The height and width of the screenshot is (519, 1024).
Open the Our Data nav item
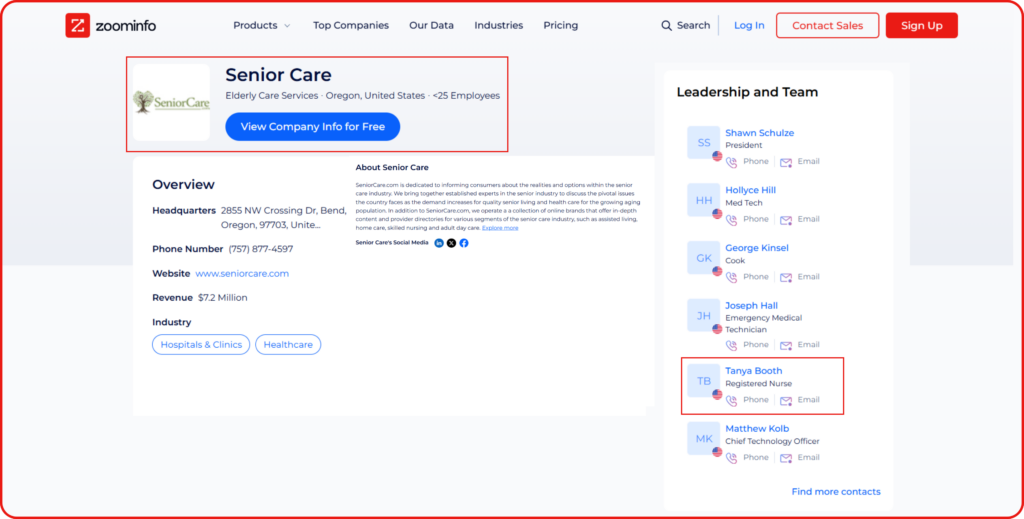click(x=432, y=25)
